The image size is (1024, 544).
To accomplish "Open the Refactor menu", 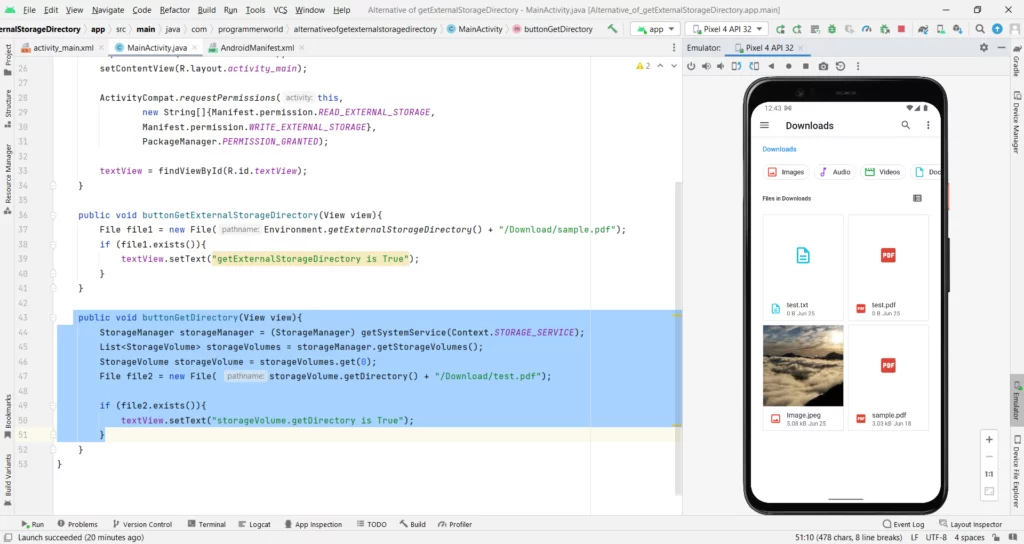I will point(174,10).
